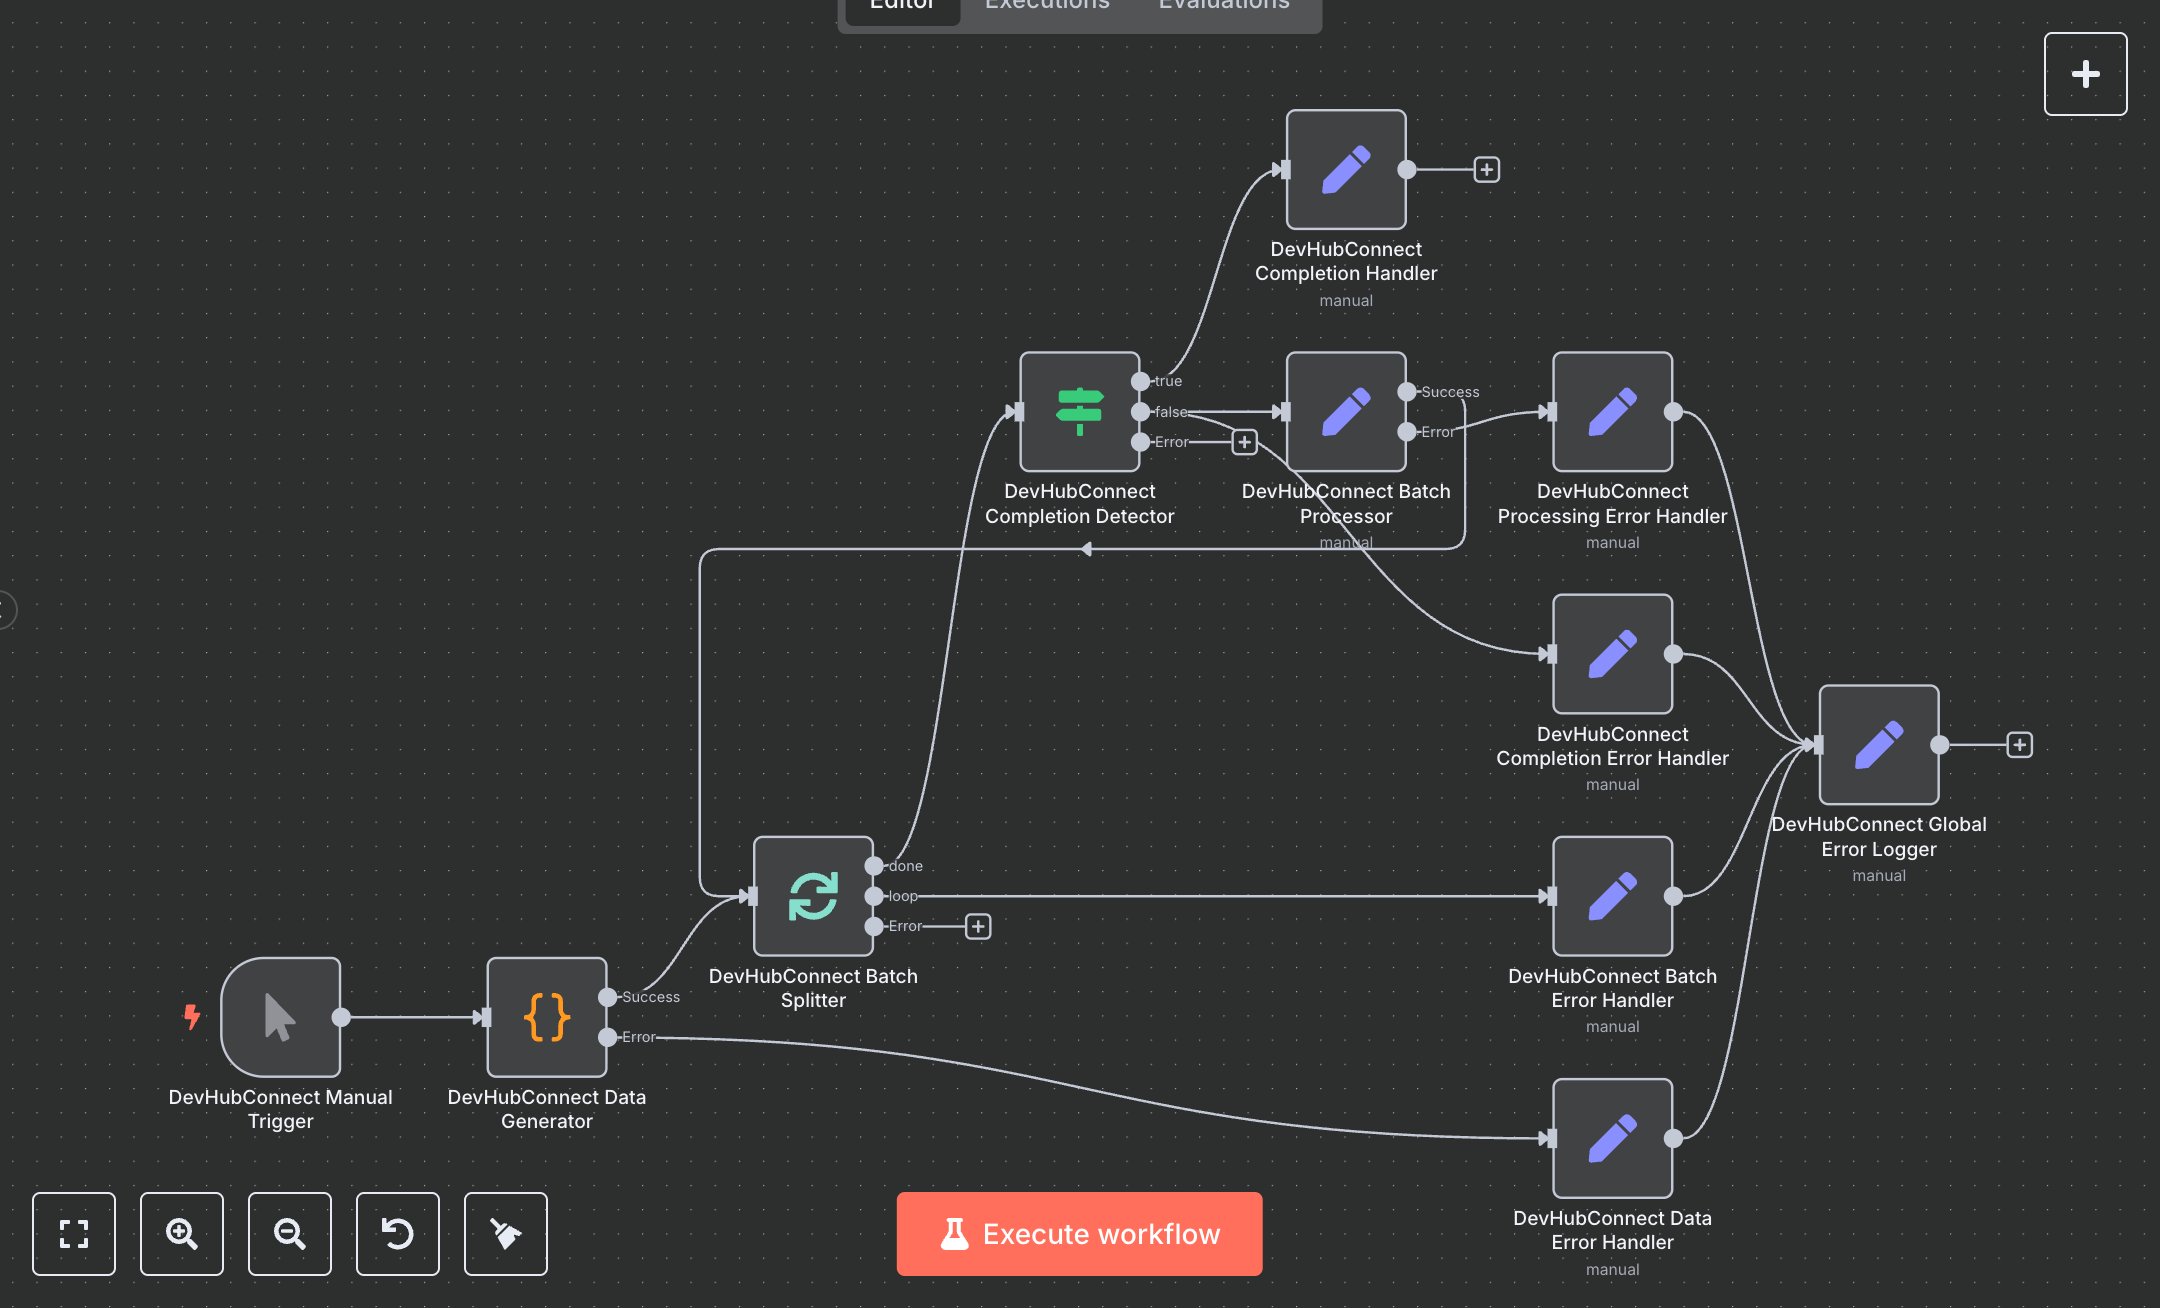
Task: Open the DevHubConnect Data Error Handler node
Action: tap(1611, 1138)
